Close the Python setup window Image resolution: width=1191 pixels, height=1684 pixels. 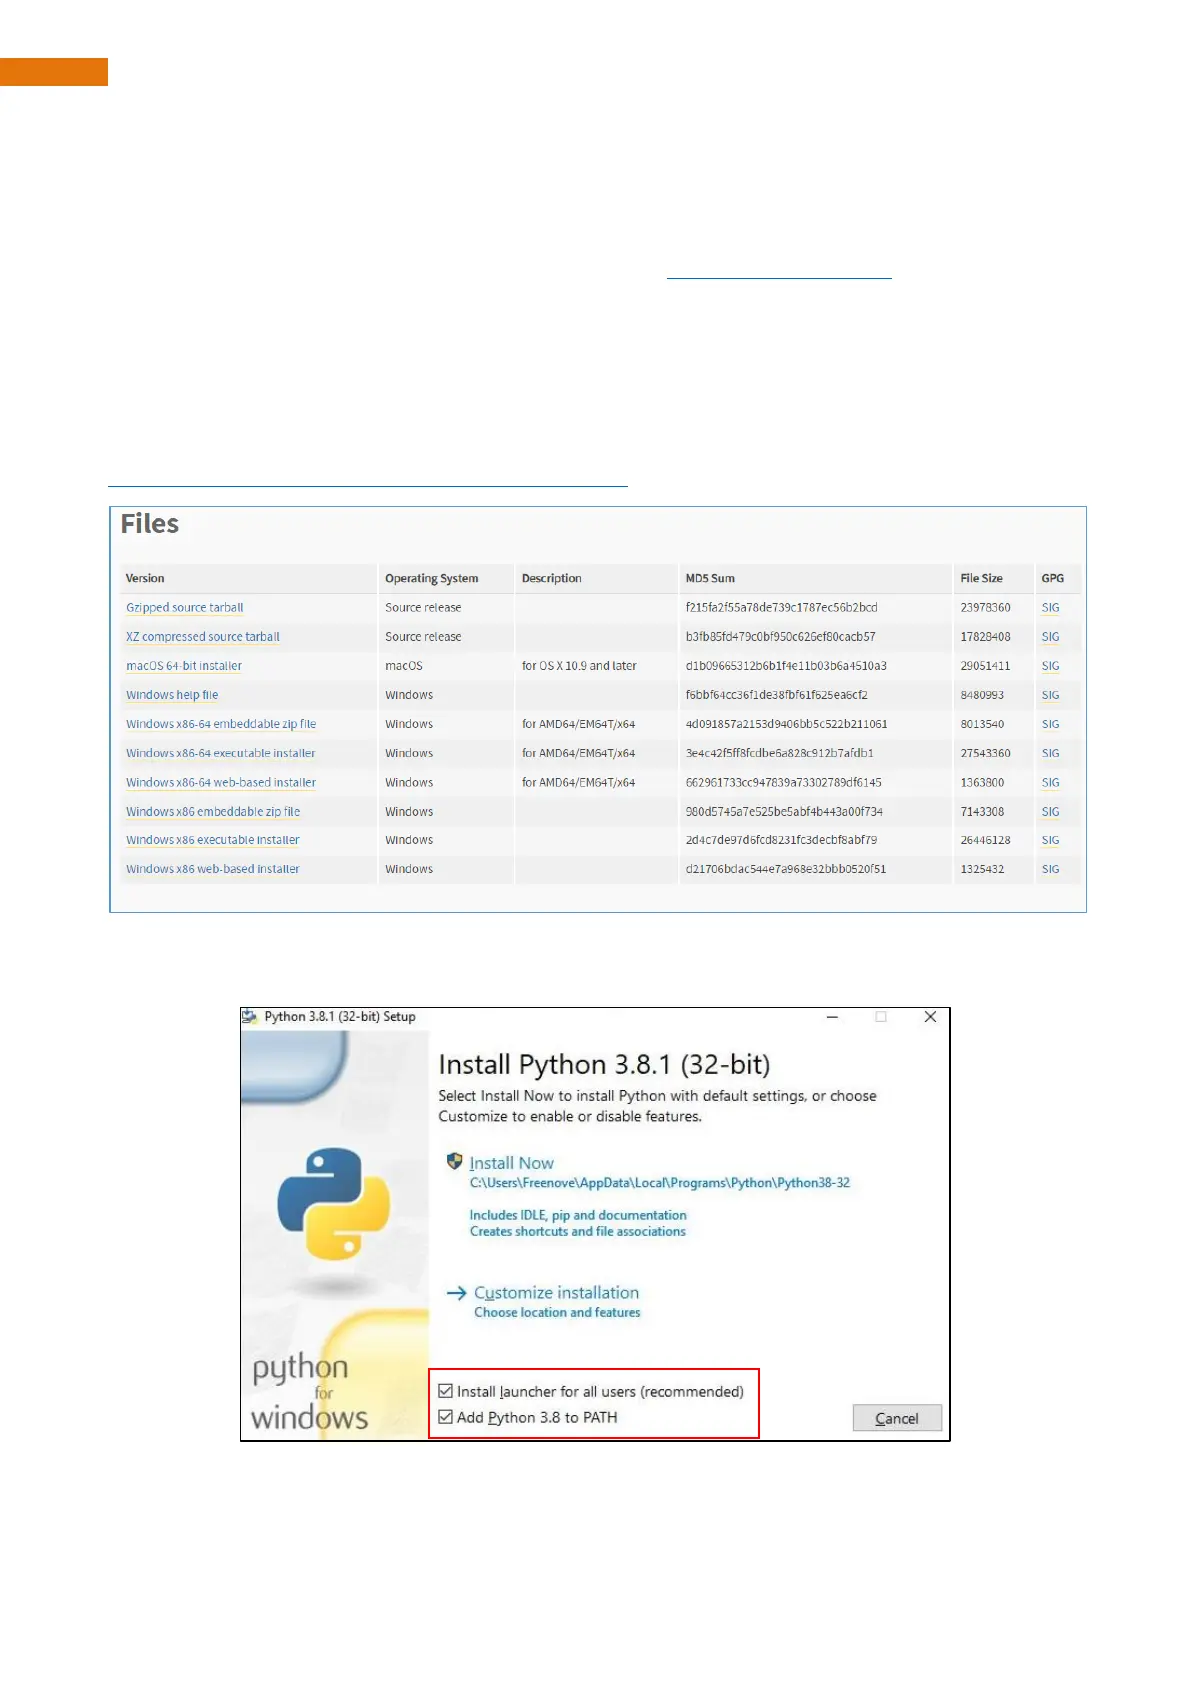930,1017
